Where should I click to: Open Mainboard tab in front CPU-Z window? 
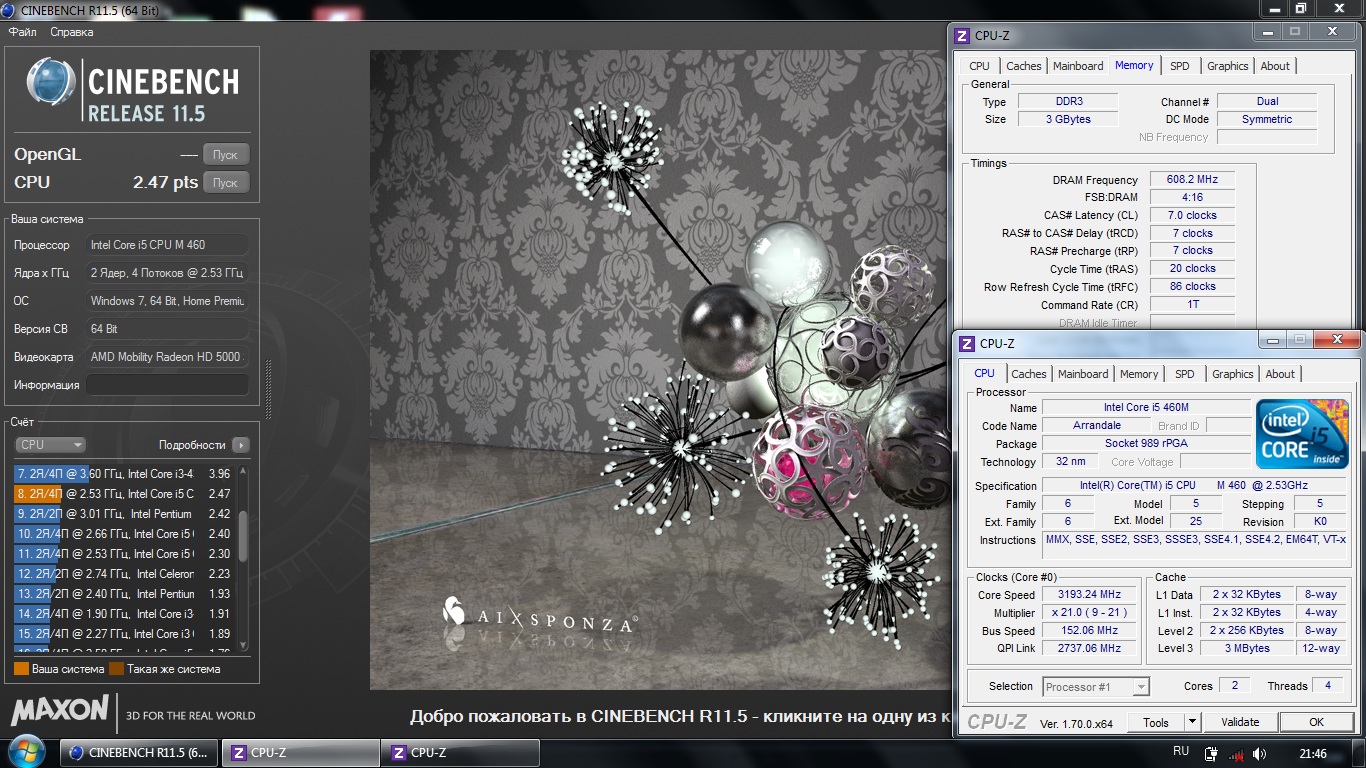(1083, 374)
